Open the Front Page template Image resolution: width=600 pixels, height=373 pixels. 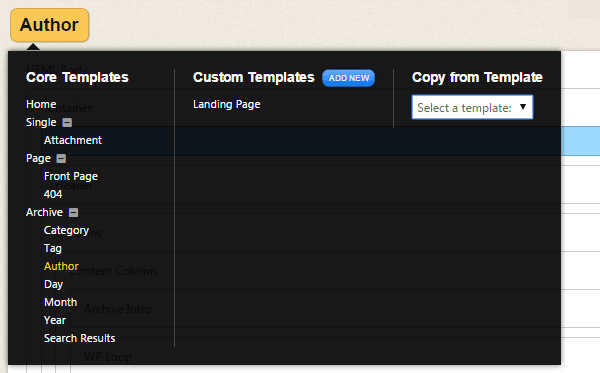71,176
